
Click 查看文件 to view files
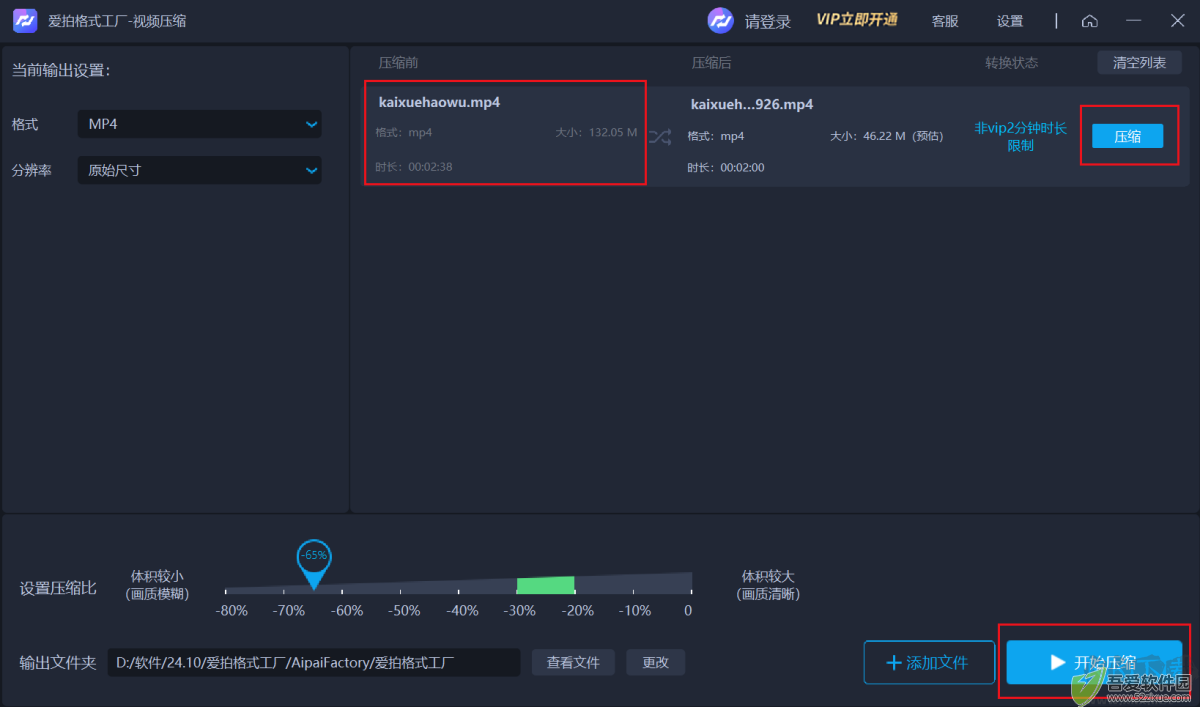(x=573, y=662)
